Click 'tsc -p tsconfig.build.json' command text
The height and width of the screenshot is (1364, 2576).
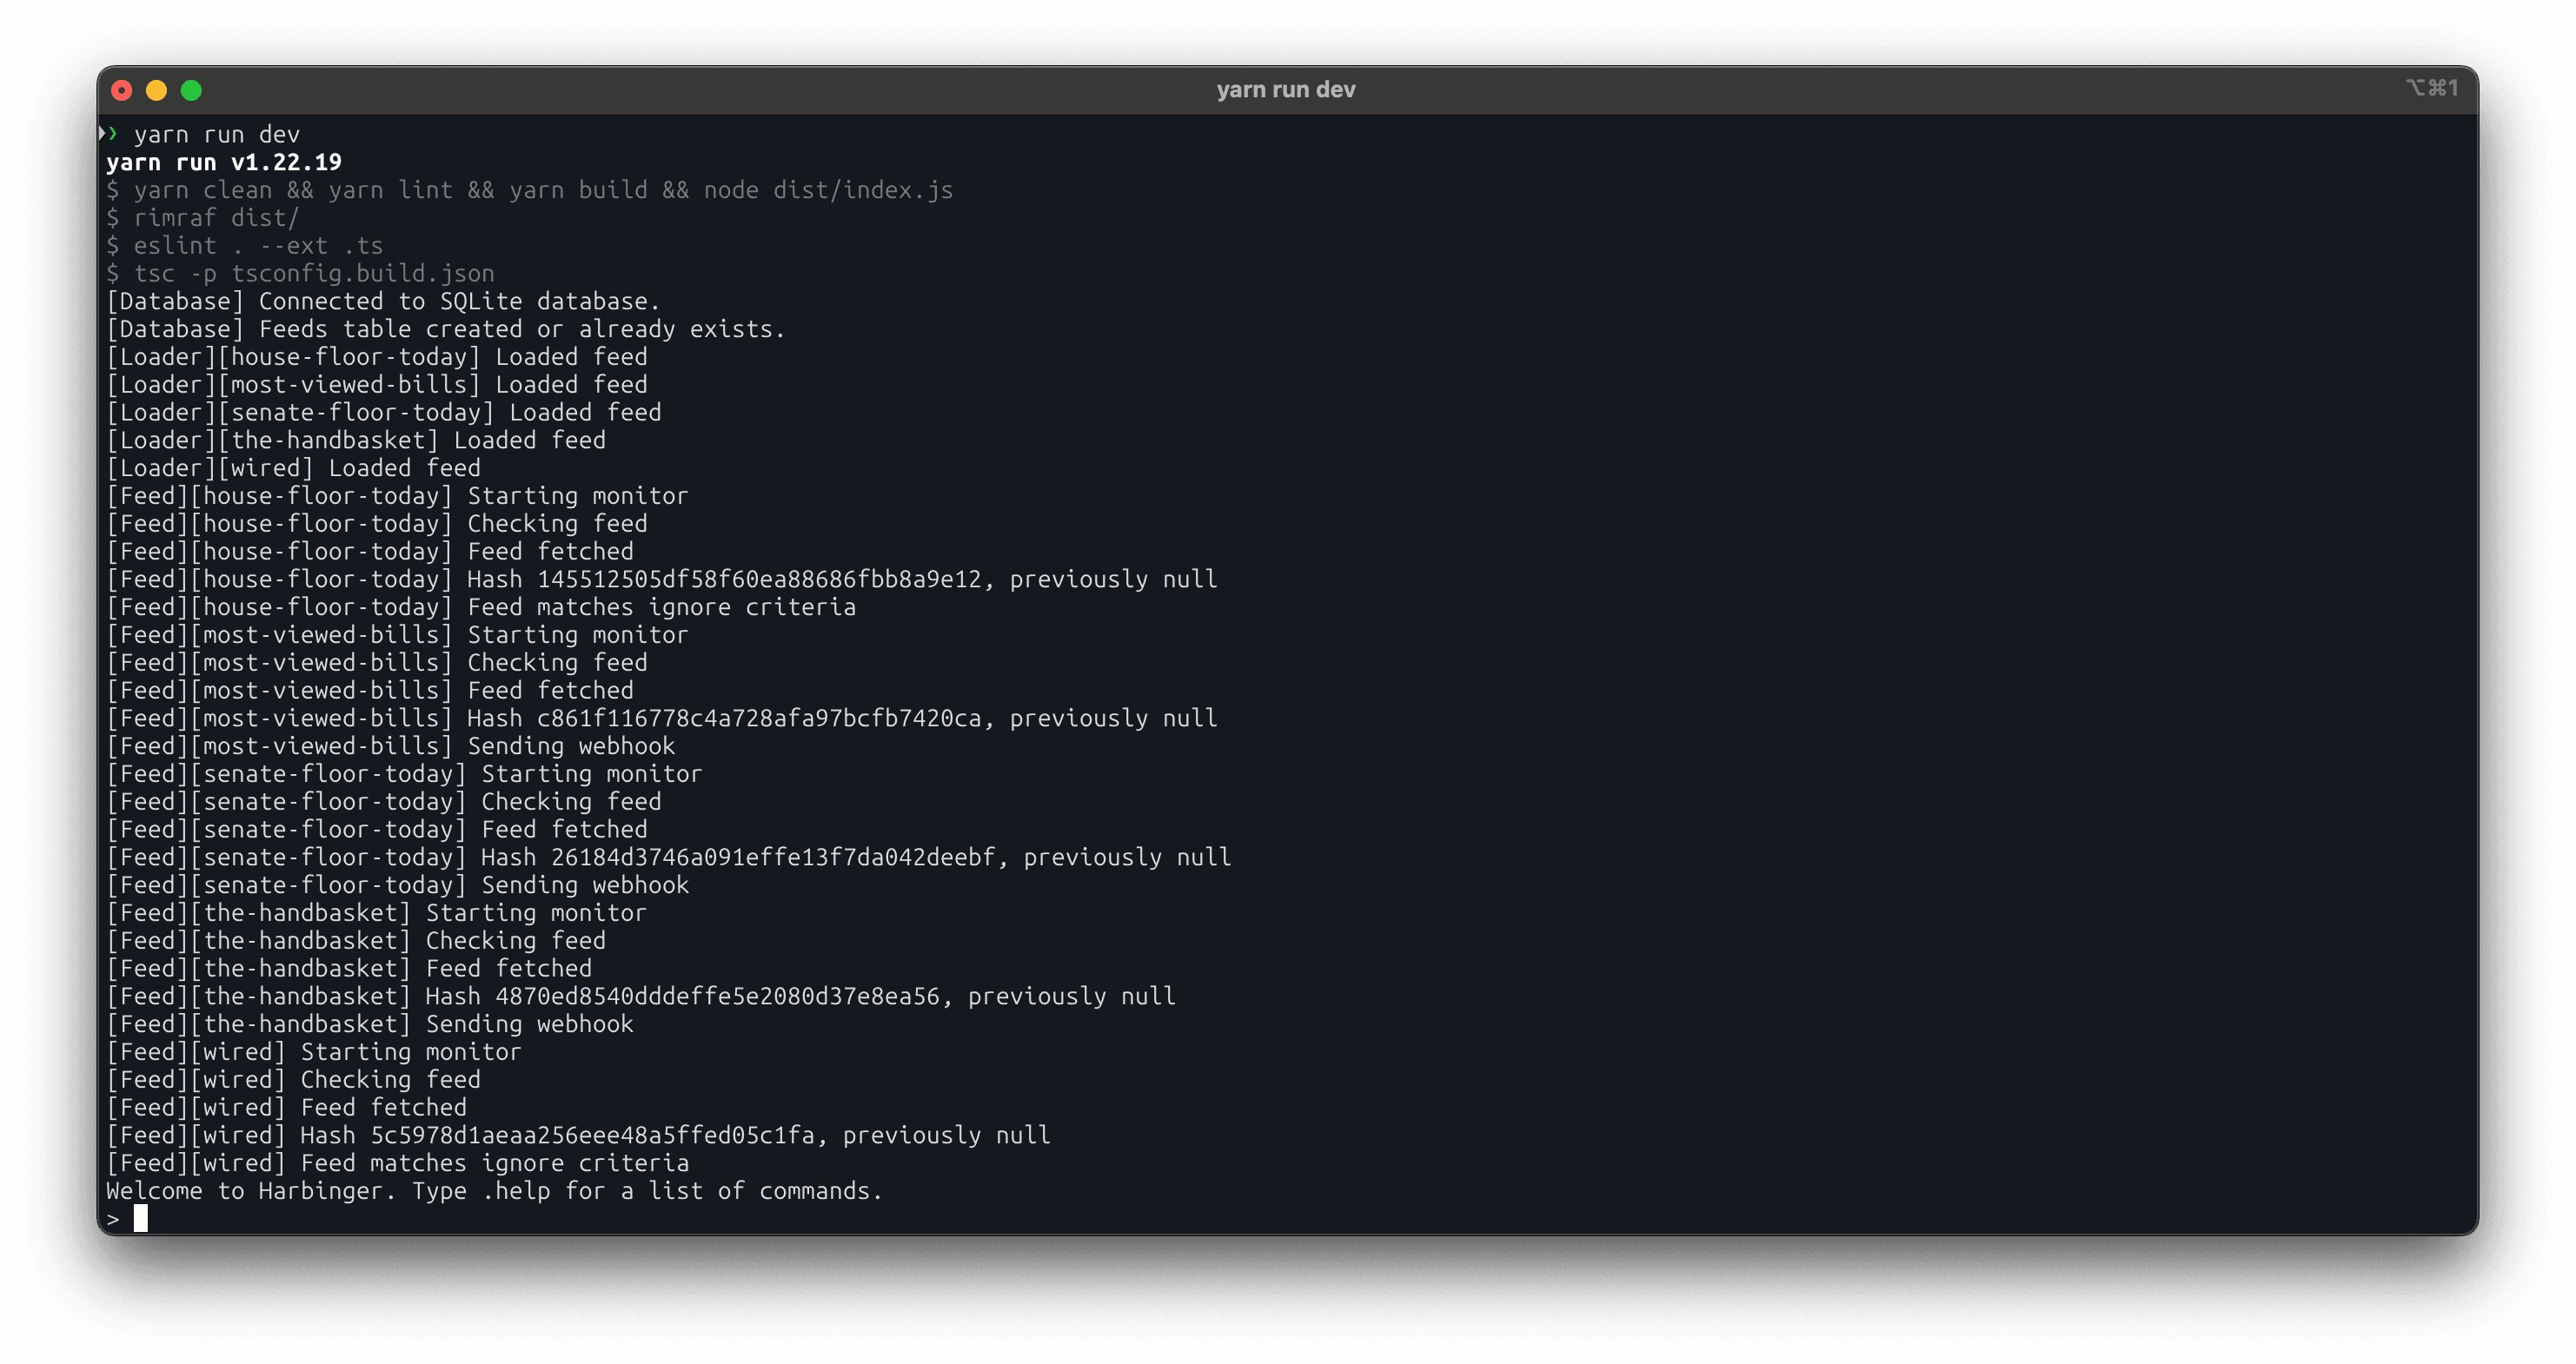tap(314, 274)
